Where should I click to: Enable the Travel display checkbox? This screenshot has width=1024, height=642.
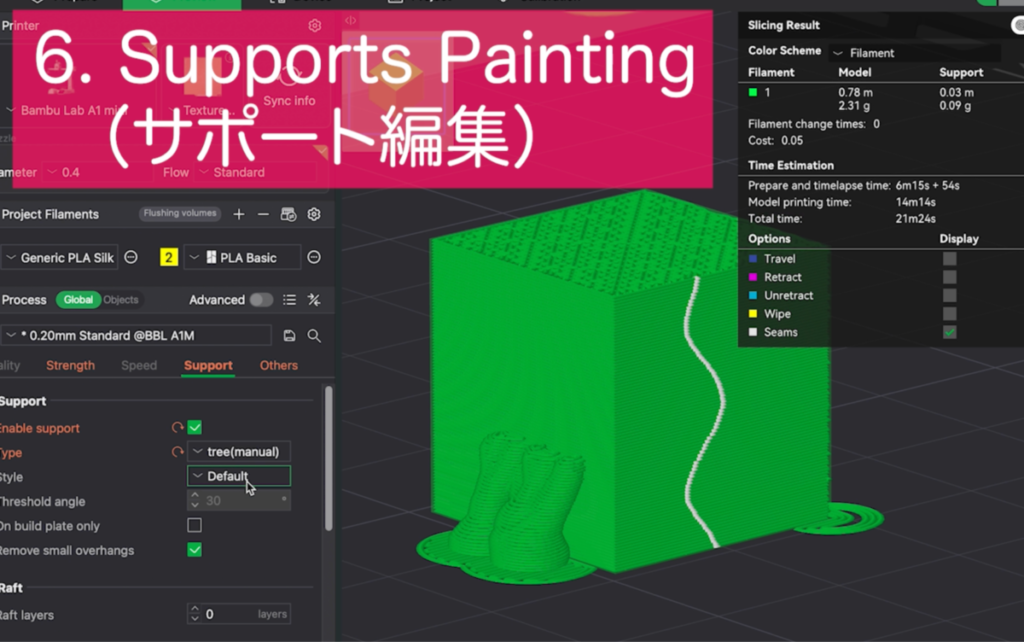point(949,259)
